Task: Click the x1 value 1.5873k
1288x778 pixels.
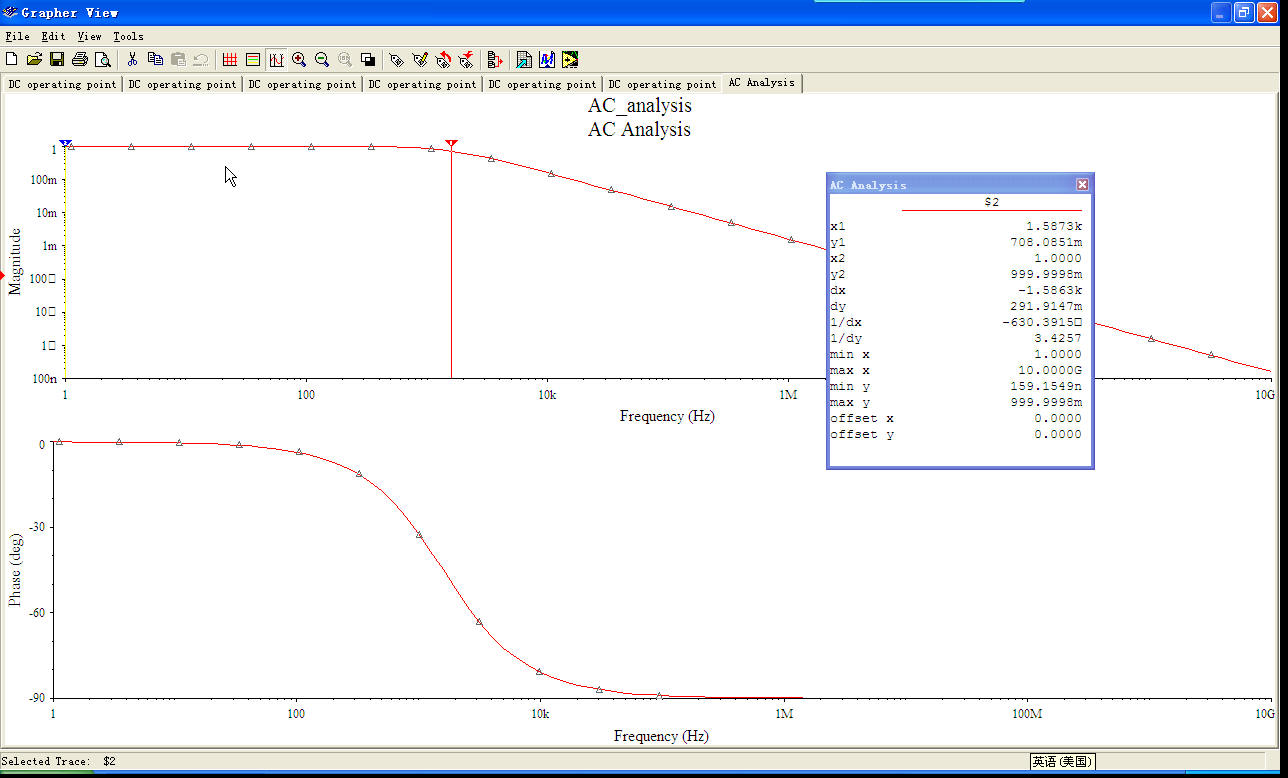Action: pos(1053,227)
